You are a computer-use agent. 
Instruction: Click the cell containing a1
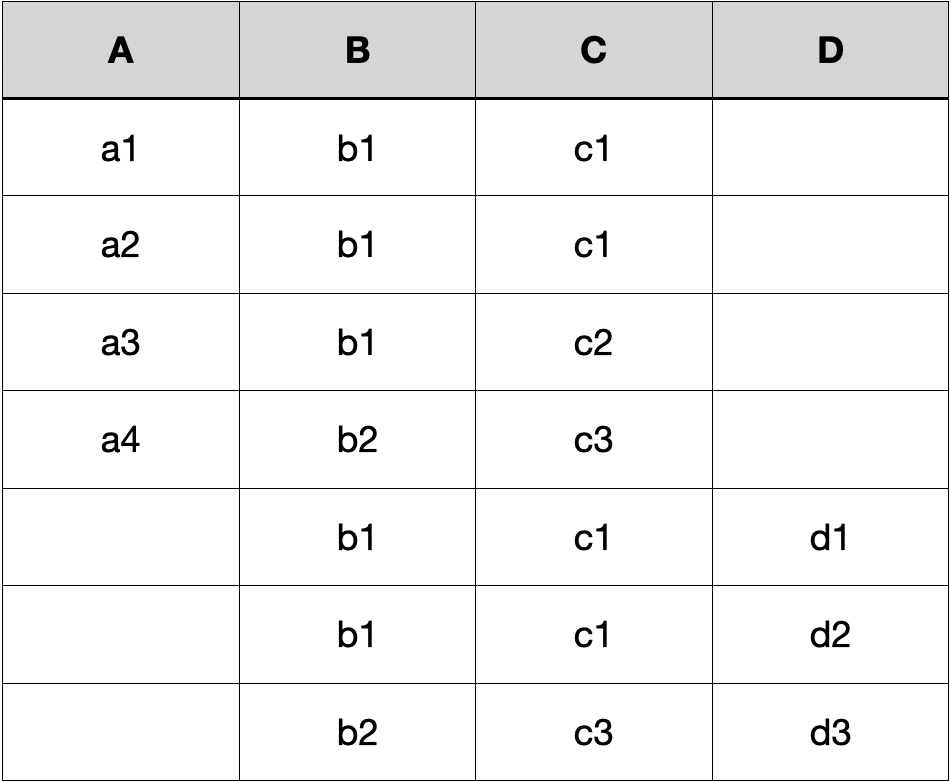pos(120,149)
